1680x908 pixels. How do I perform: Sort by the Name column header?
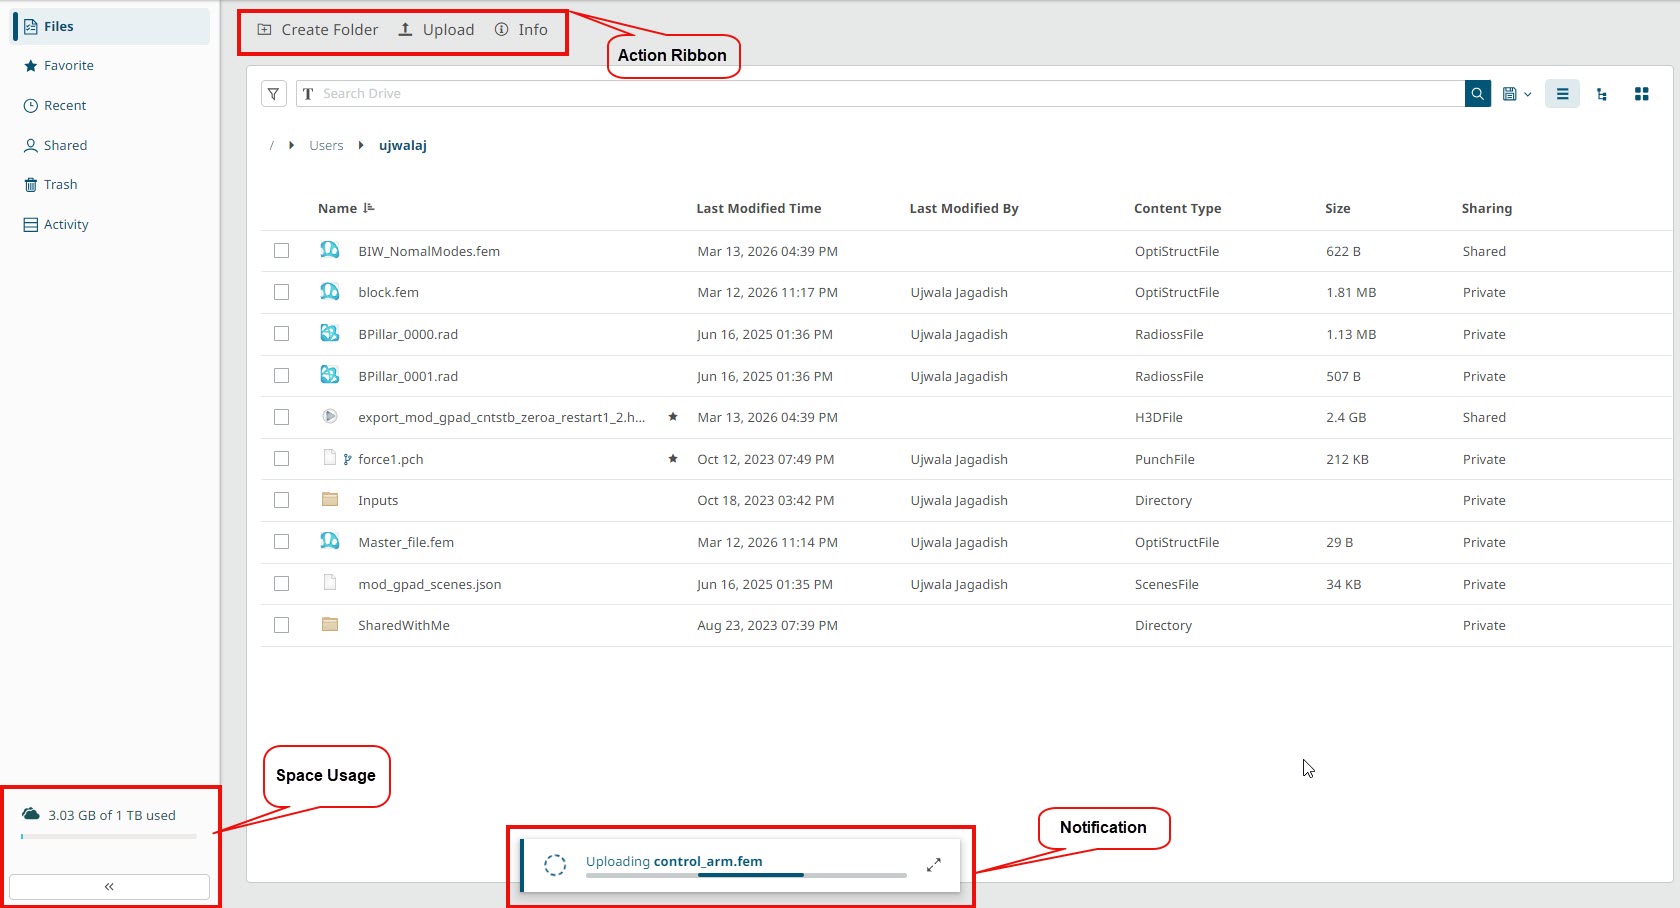338,208
